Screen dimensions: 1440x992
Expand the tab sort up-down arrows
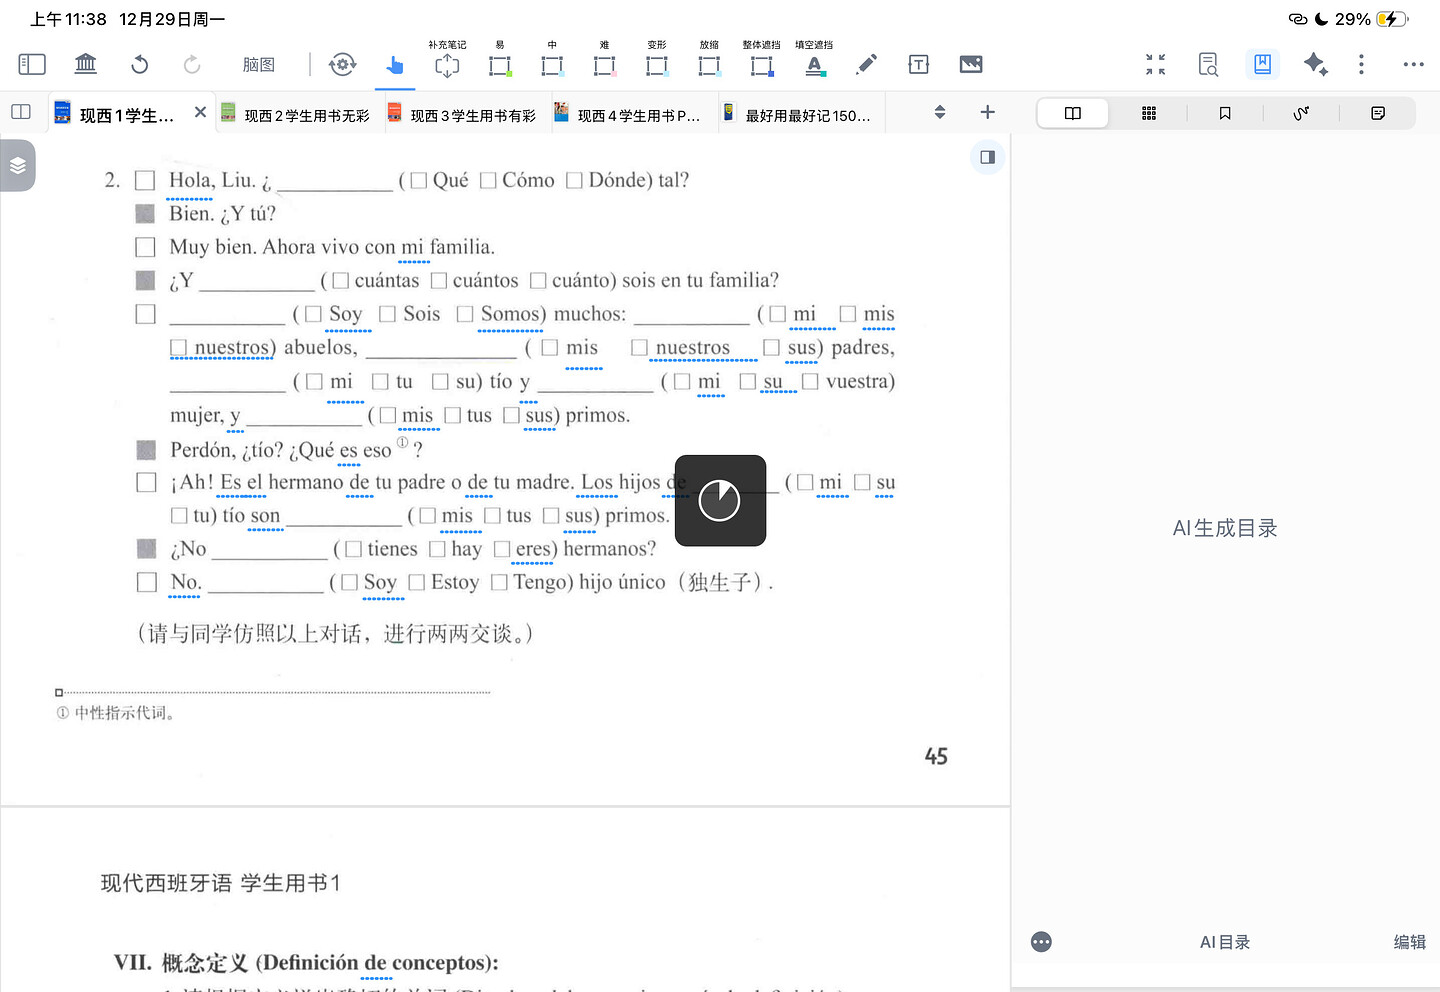coord(940,113)
